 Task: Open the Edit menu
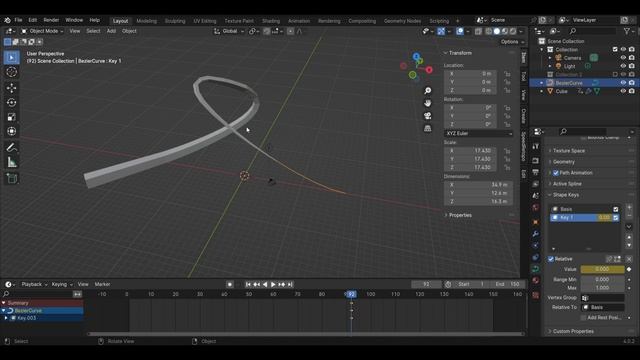point(33,20)
